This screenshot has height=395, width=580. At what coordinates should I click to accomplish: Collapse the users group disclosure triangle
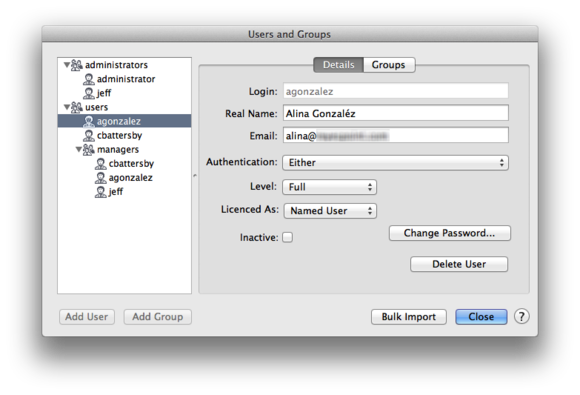pos(67,107)
